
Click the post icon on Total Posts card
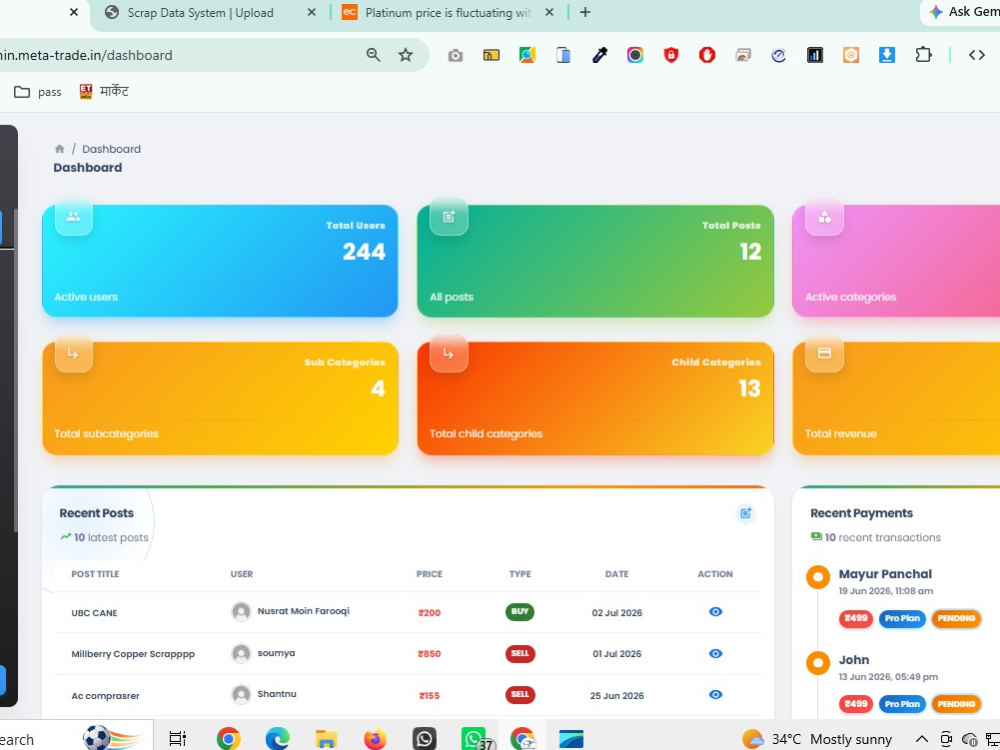click(x=449, y=217)
